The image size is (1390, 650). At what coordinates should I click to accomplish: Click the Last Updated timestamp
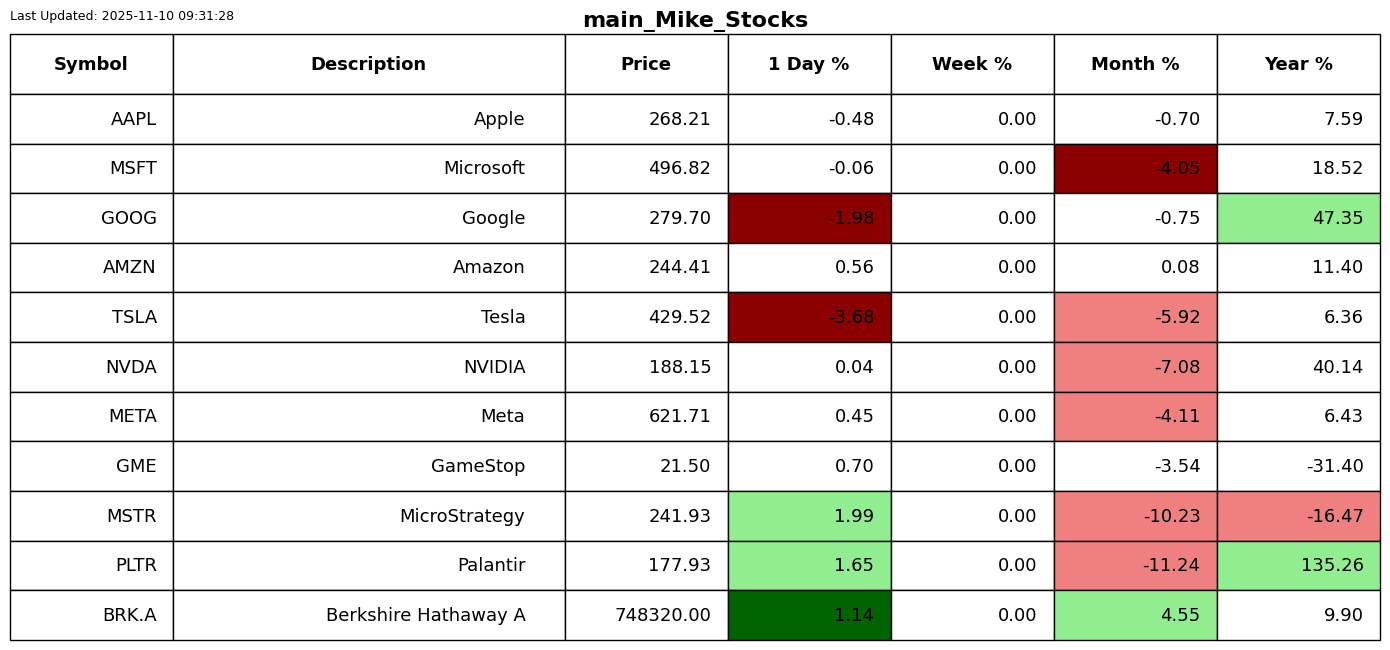122,16
